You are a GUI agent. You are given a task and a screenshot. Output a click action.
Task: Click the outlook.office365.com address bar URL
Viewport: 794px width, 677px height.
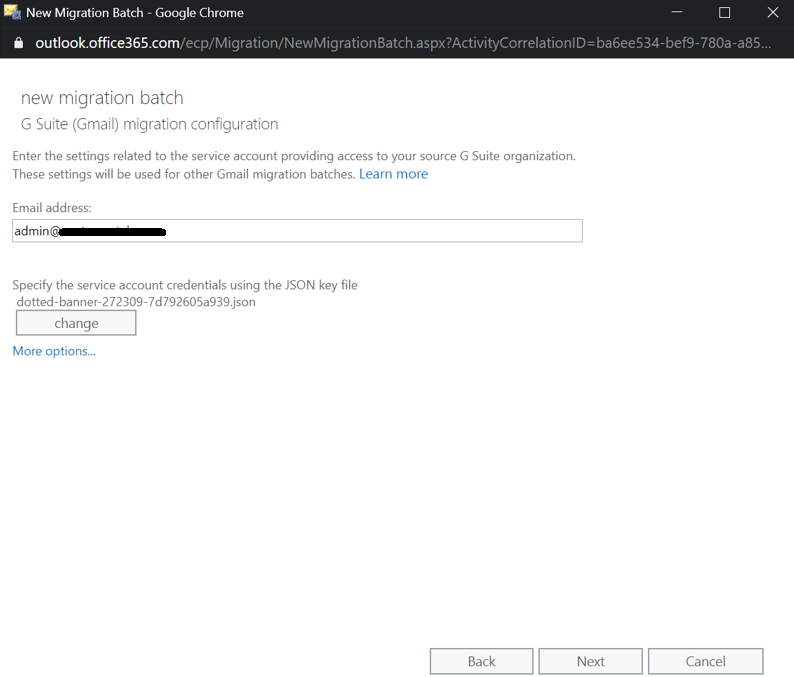tap(400, 43)
